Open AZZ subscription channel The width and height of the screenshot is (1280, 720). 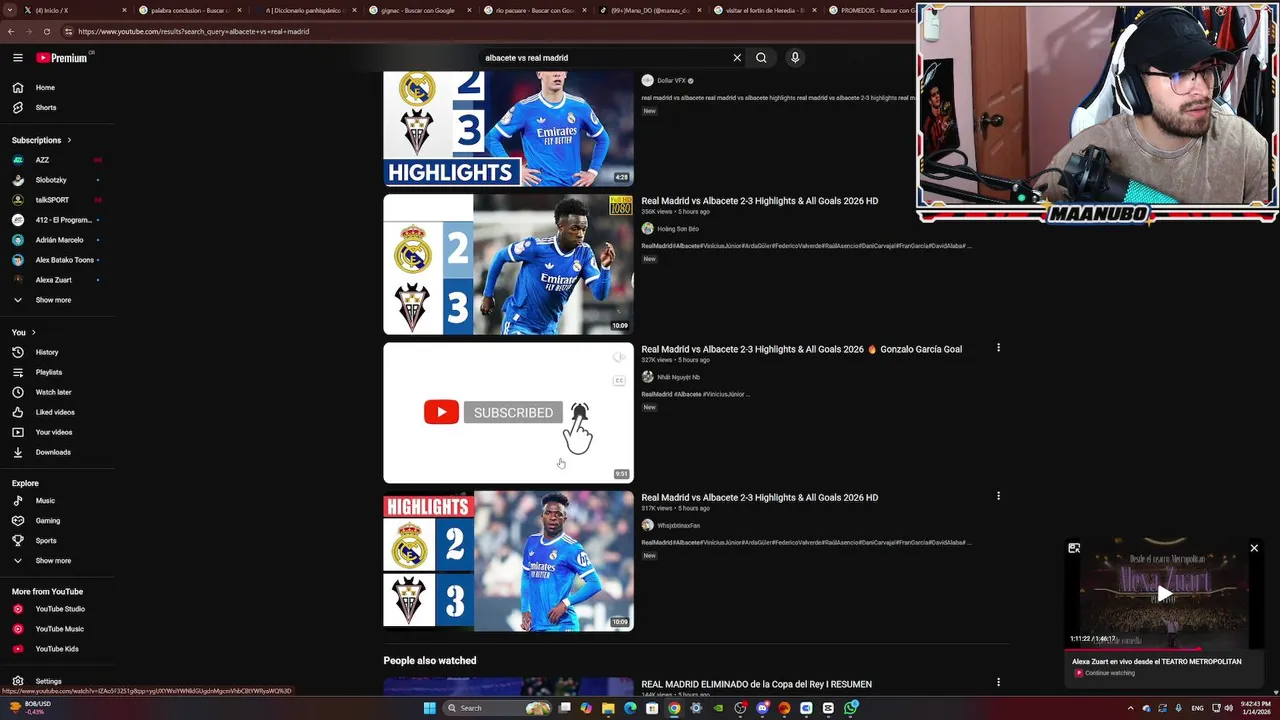57,160
